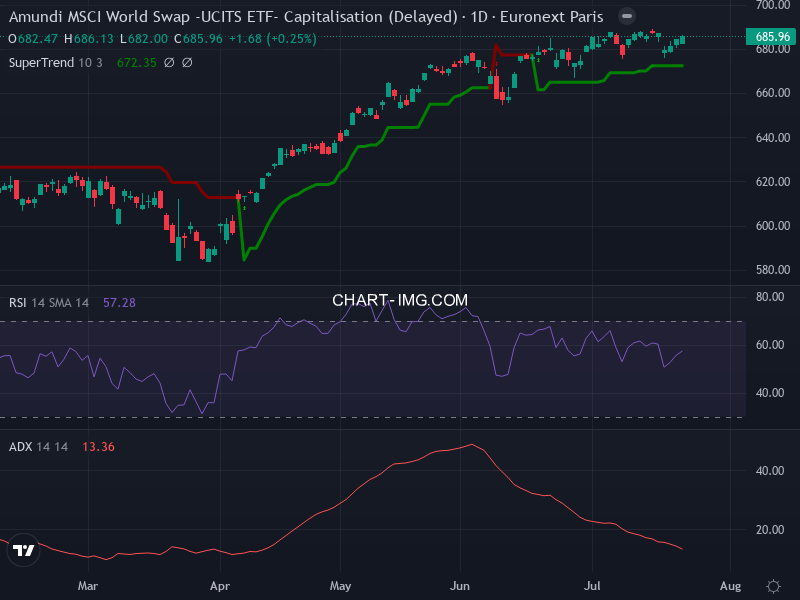Click the open price value 682.47
This screenshot has height=600, width=800.
tap(38, 39)
